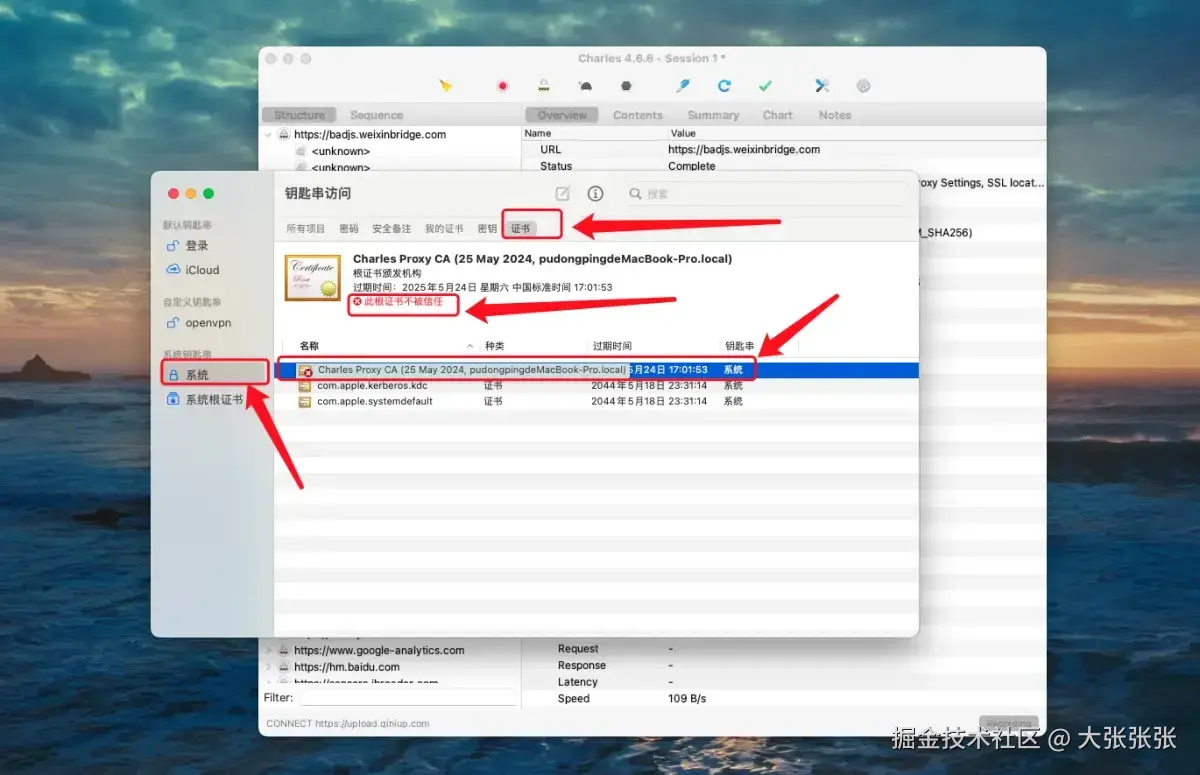Viewport: 1200px width, 775px height.
Task: Open the Settings gear icon in Charles toolbar
Action: 863,86
